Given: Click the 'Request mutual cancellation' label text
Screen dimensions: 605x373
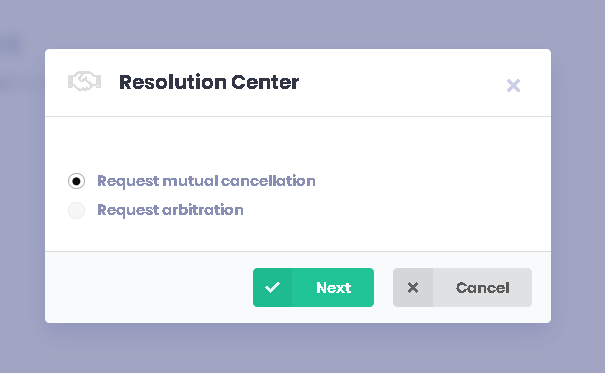Looking at the screenshot, I should point(206,181).
